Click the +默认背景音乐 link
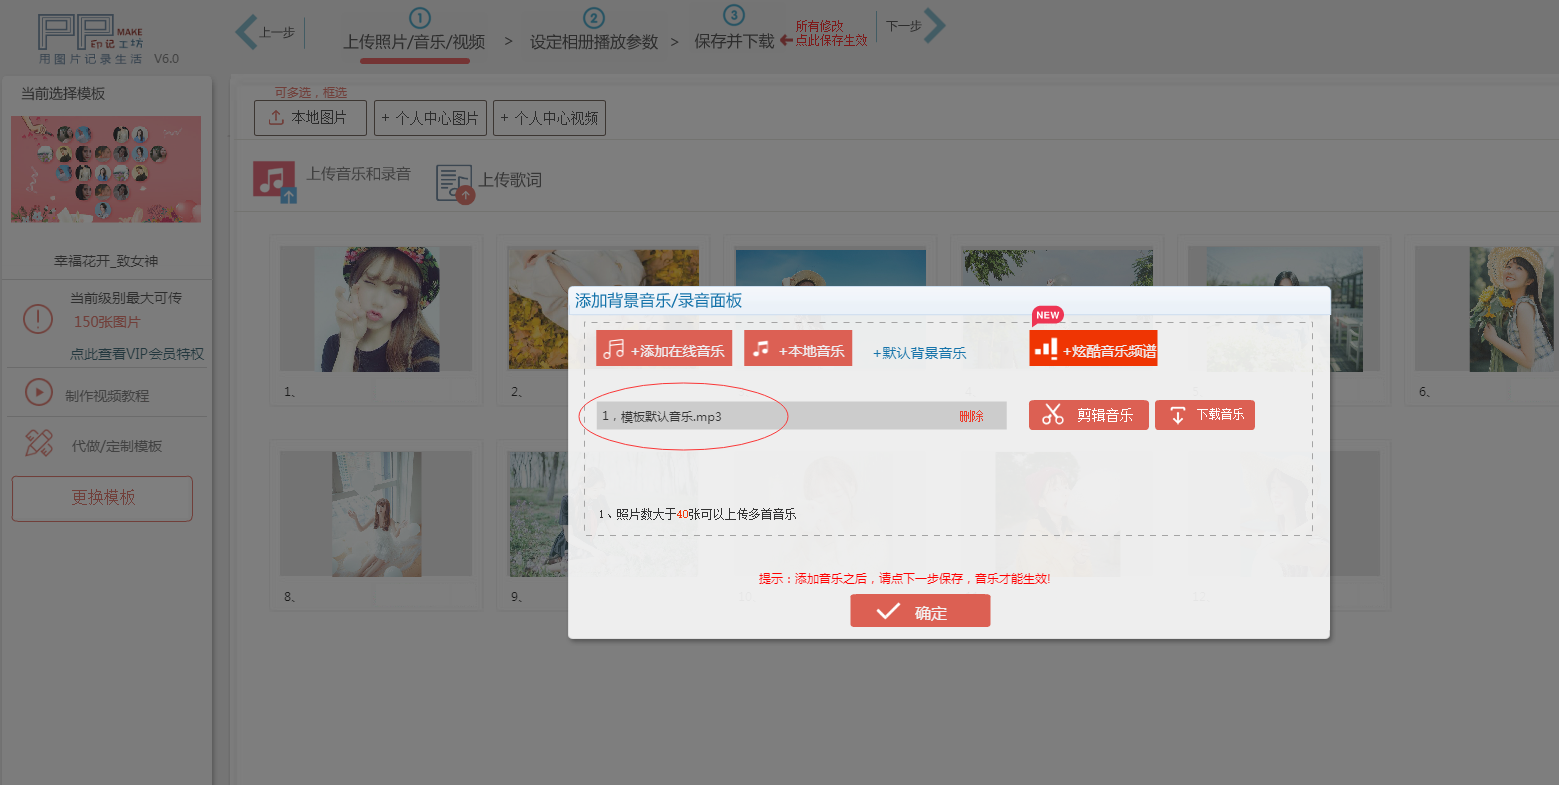The width and height of the screenshot is (1559, 785). [x=919, y=353]
